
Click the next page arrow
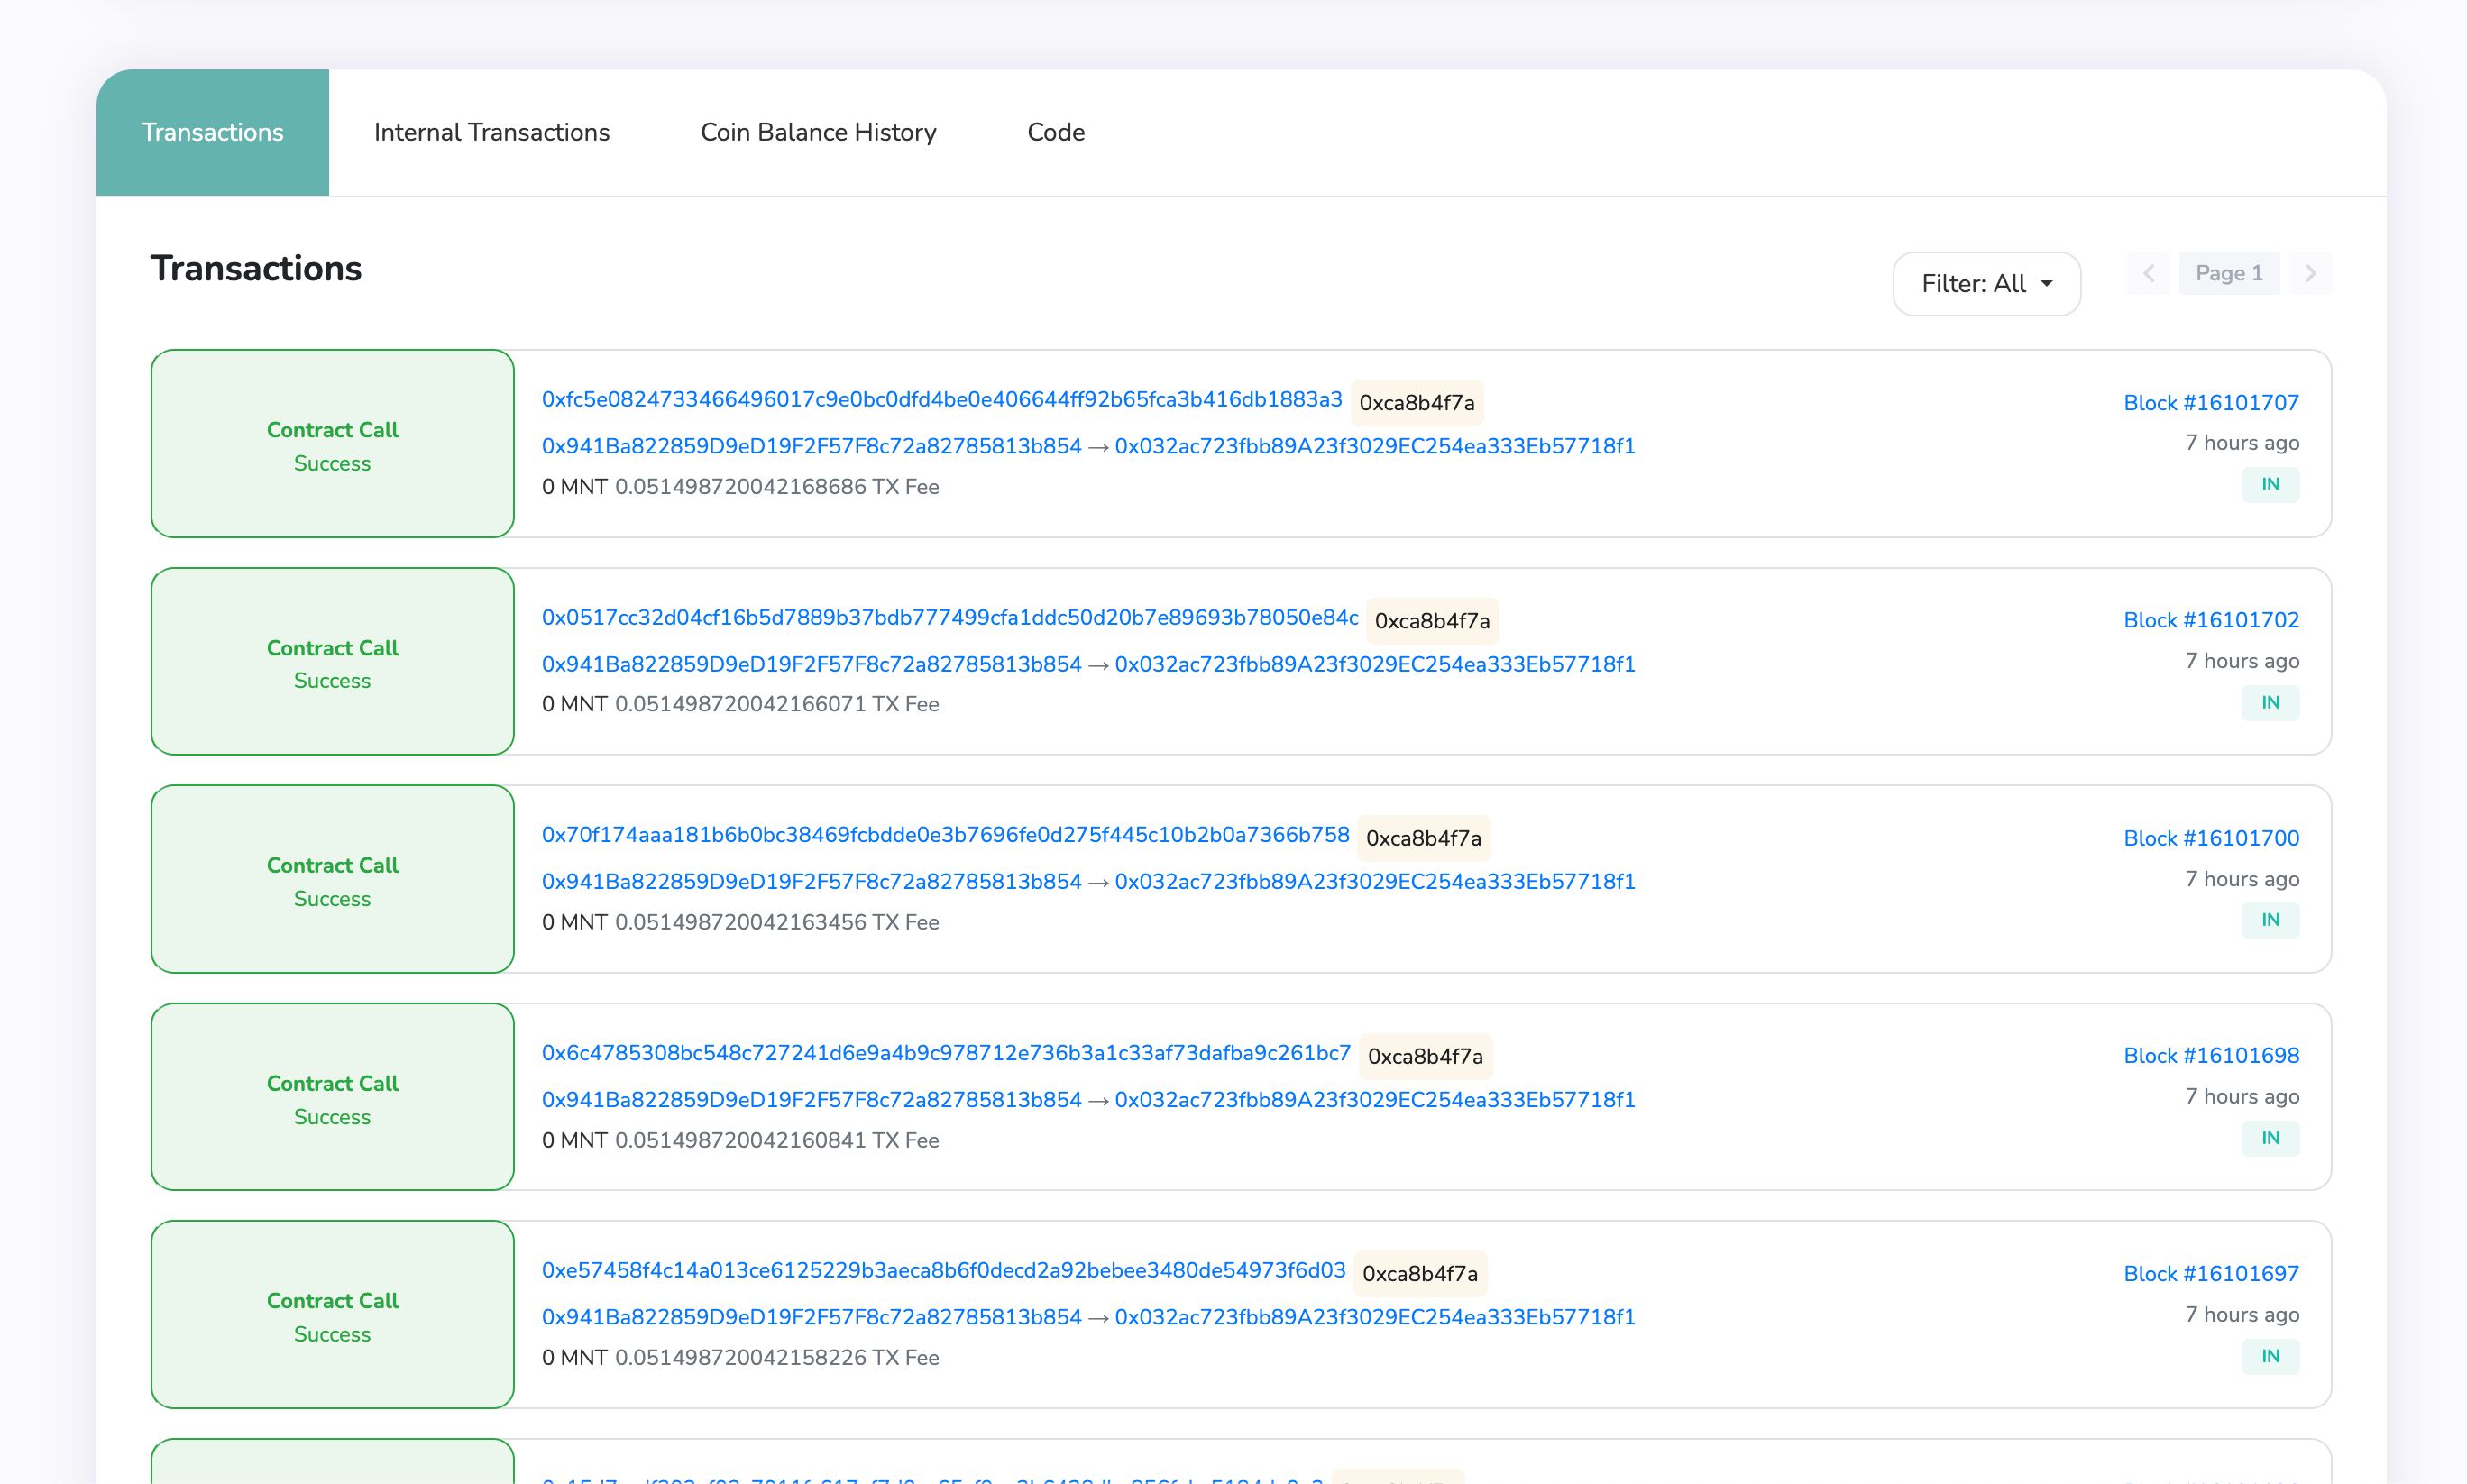tap(2310, 273)
